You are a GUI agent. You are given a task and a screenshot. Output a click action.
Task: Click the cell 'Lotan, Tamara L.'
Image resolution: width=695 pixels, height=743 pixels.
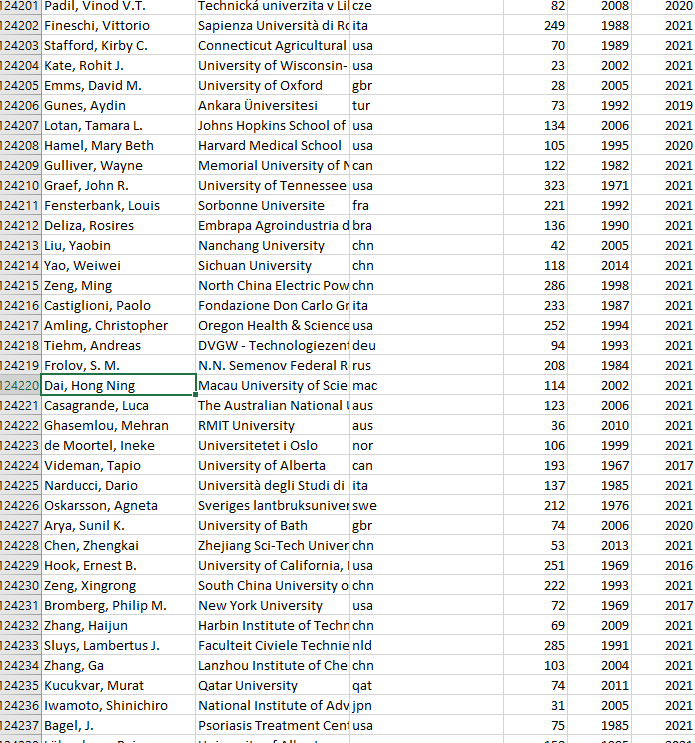pos(118,126)
